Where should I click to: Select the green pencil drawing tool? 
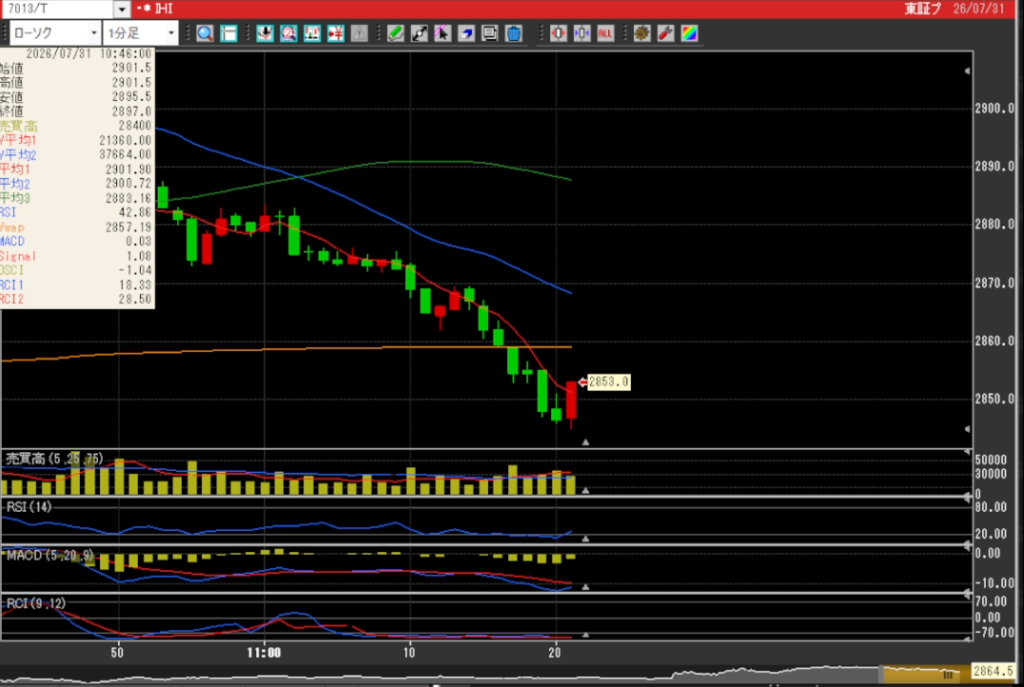395,33
